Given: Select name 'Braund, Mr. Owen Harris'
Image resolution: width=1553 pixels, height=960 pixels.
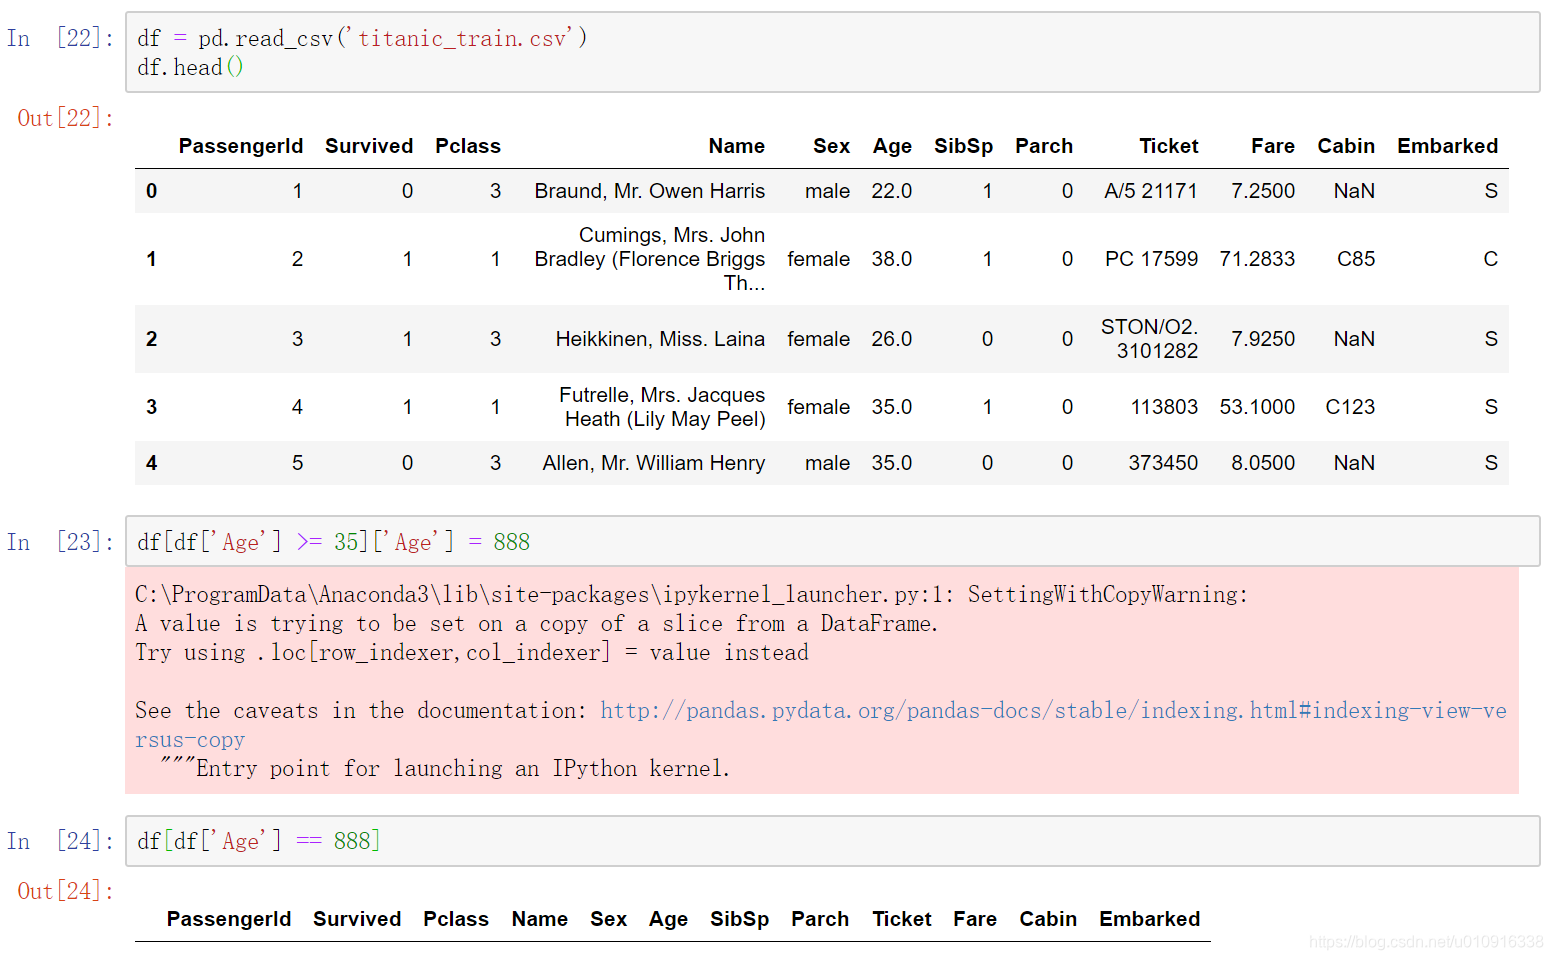Looking at the screenshot, I should coord(649,191).
